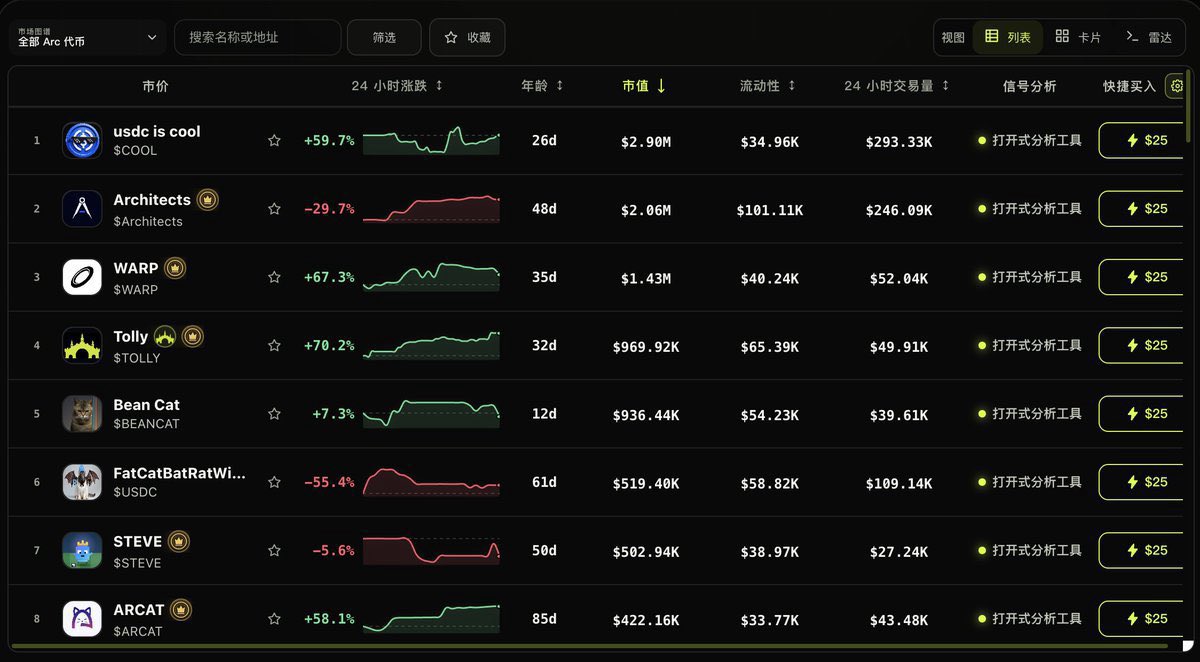Focus the 搜索名称或地址 search field
This screenshot has height=662, width=1200.
tap(257, 37)
